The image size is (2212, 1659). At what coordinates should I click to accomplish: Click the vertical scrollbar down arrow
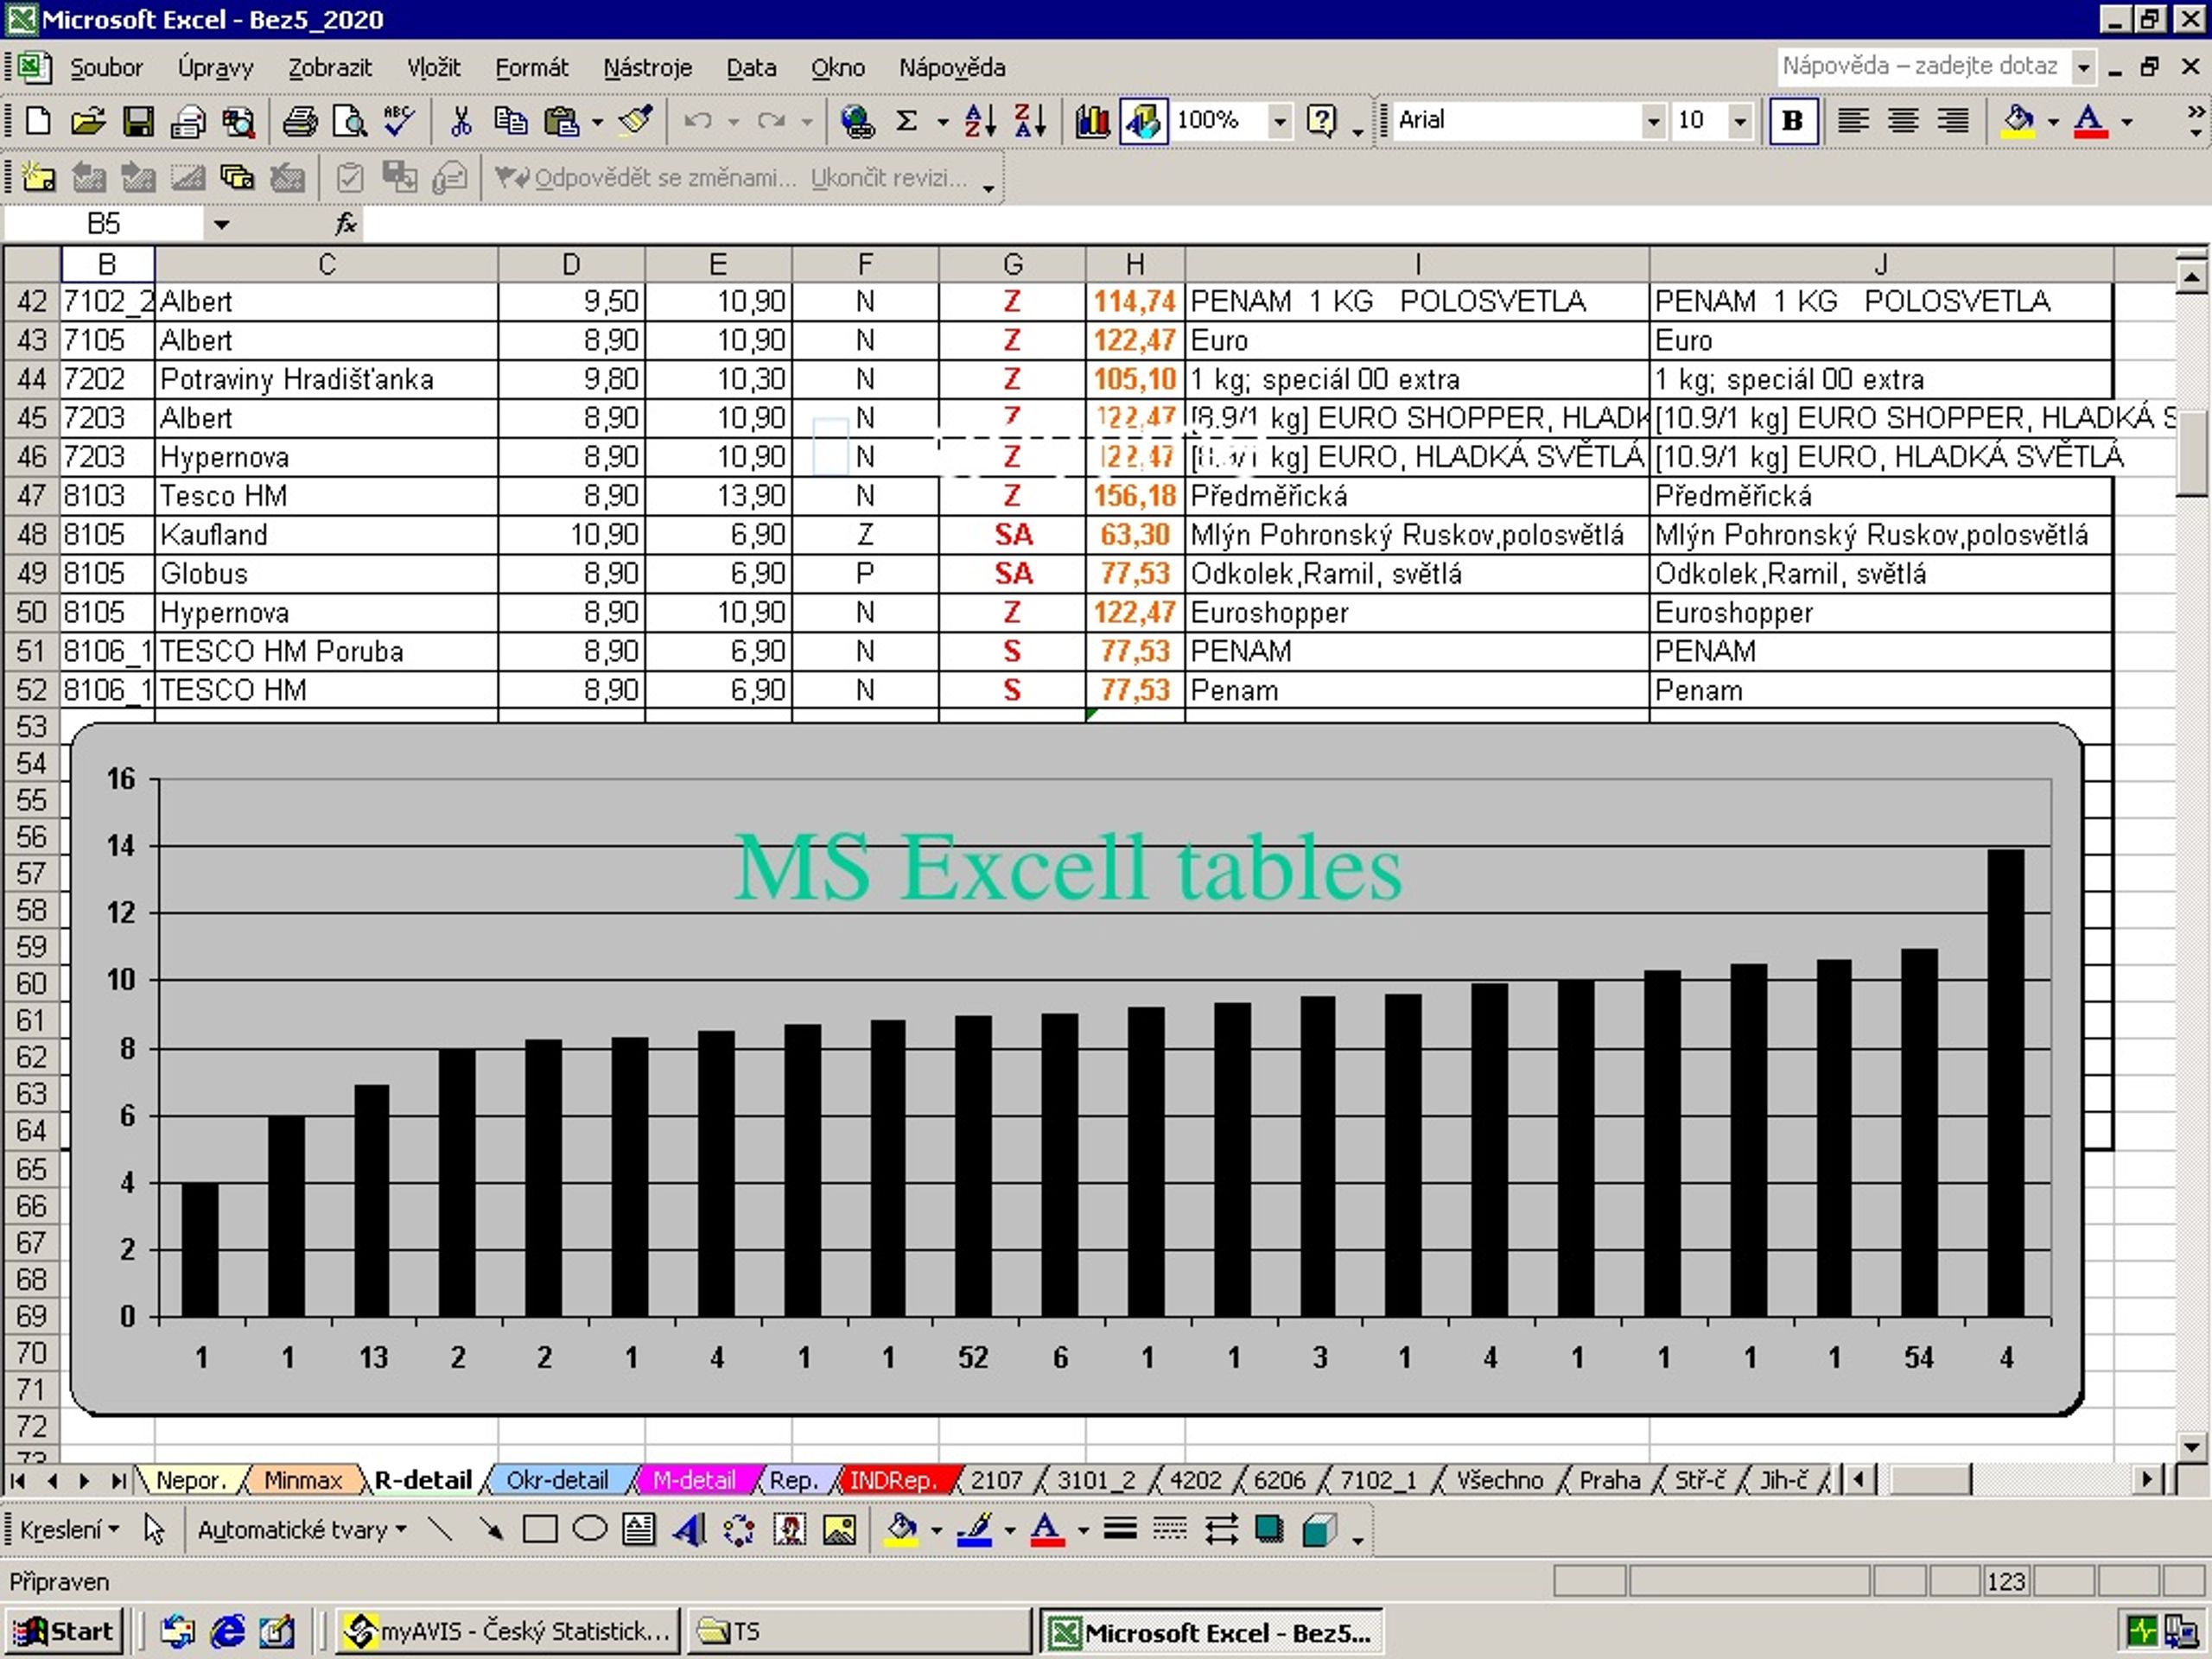pyautogui.click(x=2192, y=1446)
